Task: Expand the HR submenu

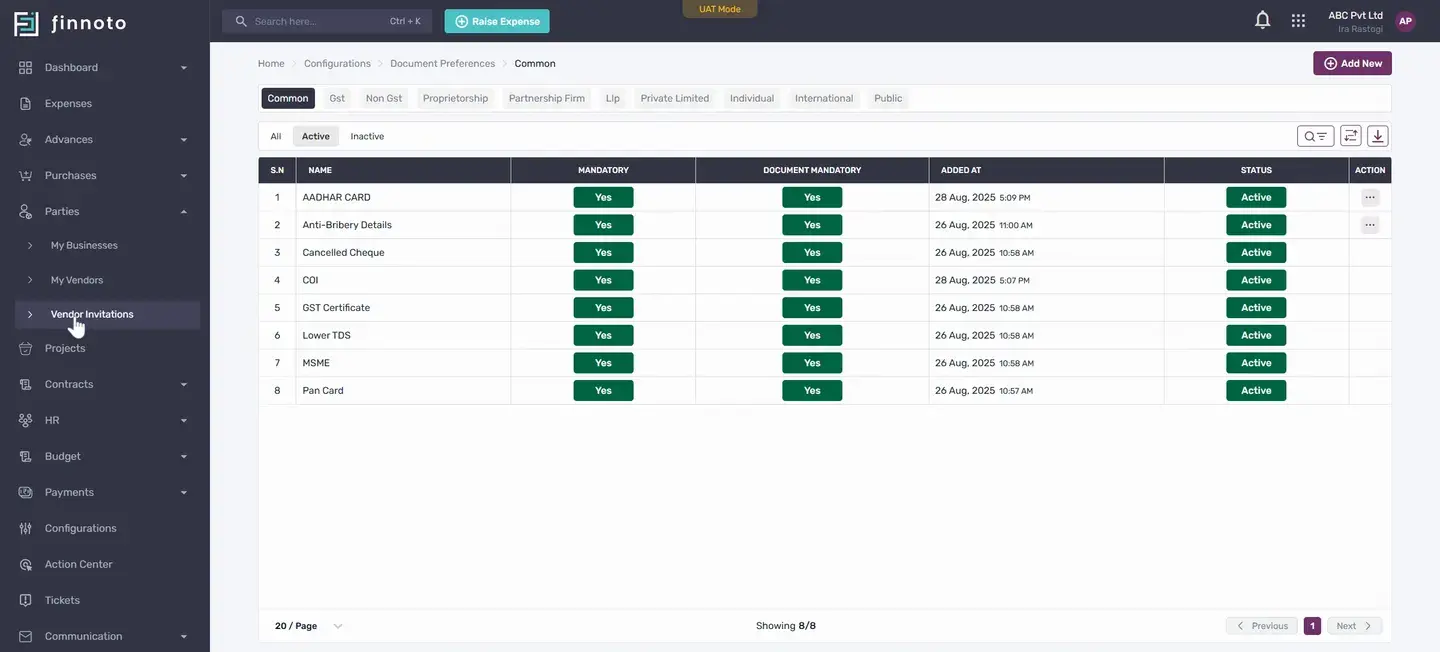Action: coord(184,420)
